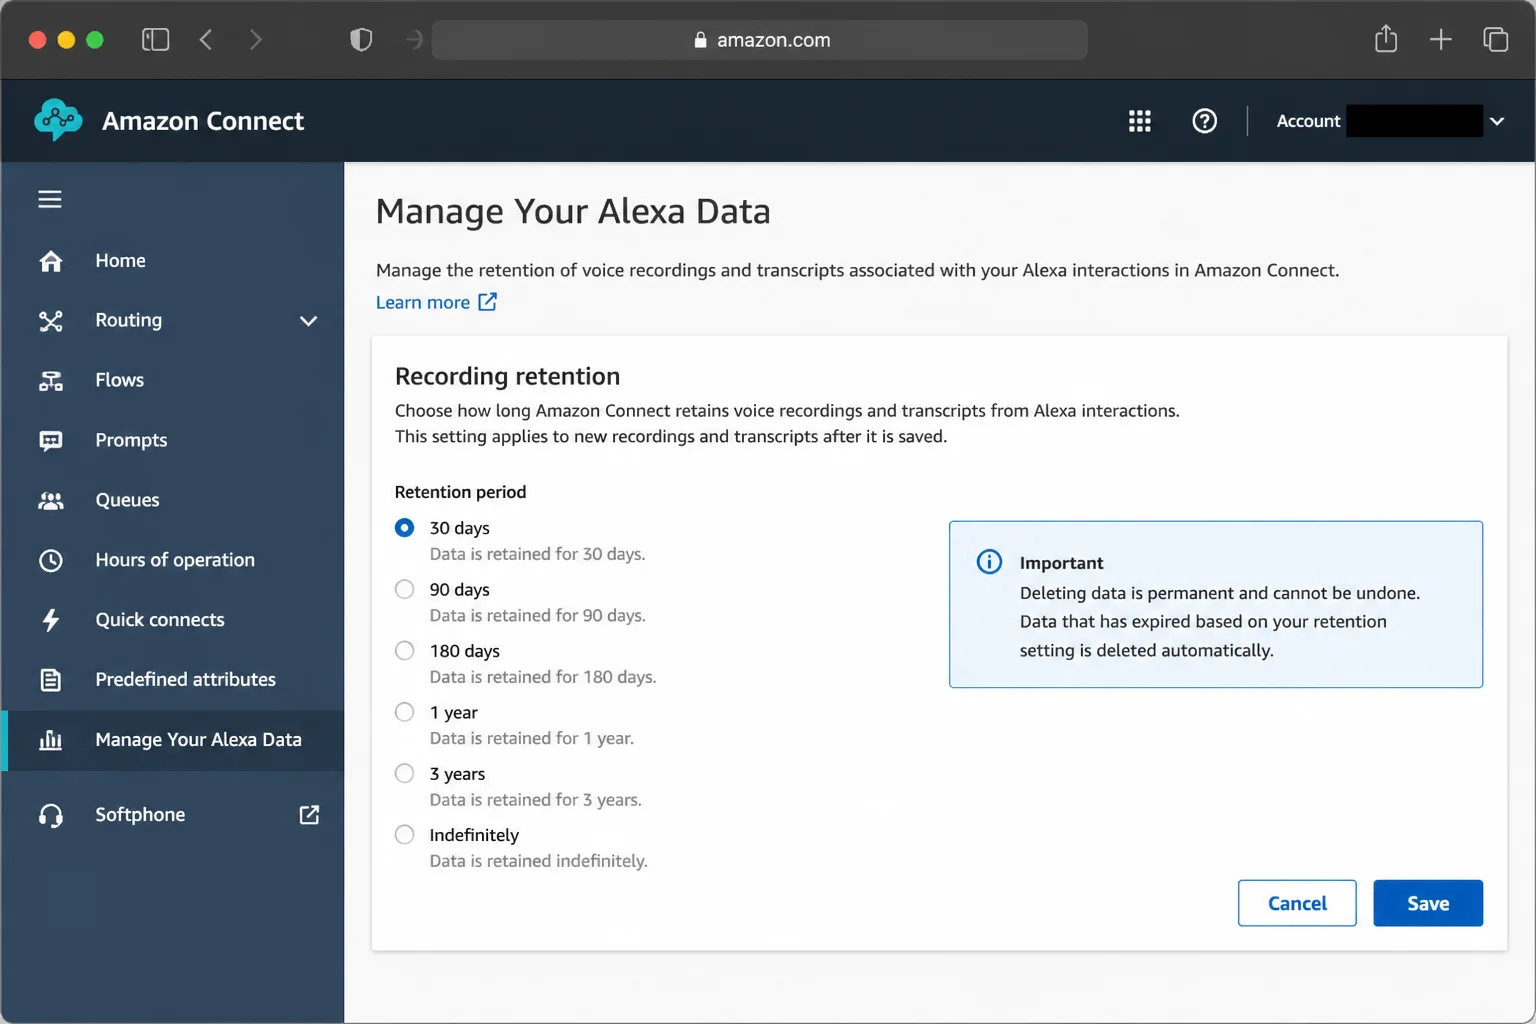The width and height of the screenshot is (1536, 1024).
Task: Select the 1 year retention option
Action: (x=405, y=713)
